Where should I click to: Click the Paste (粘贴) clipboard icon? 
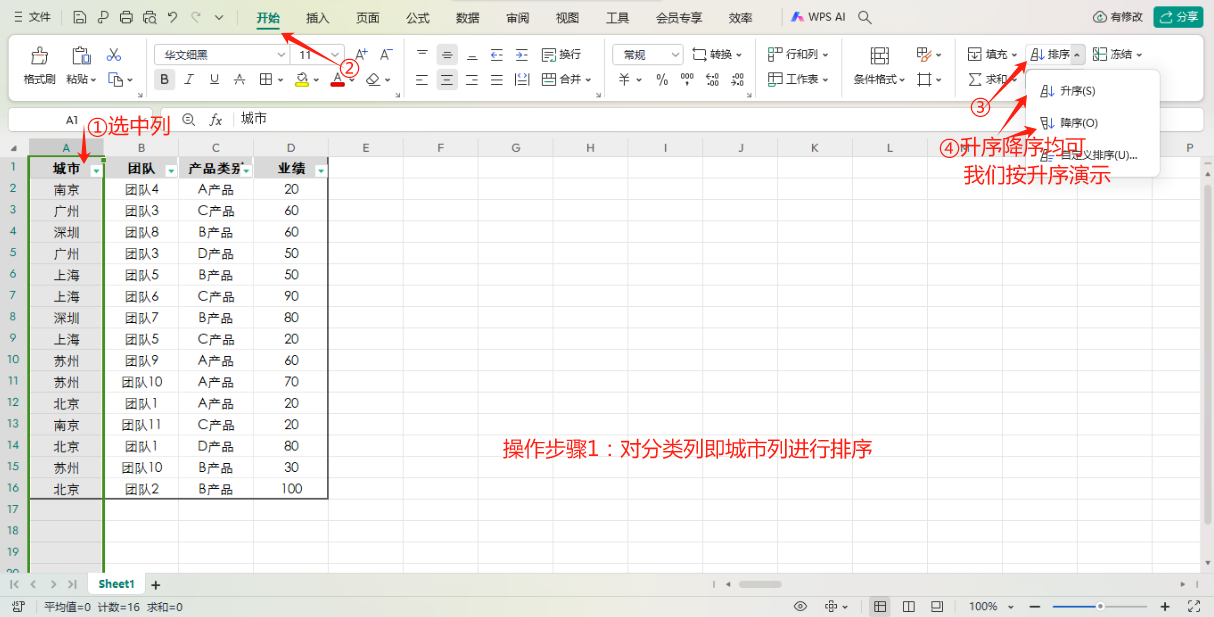tap(81, 55)
